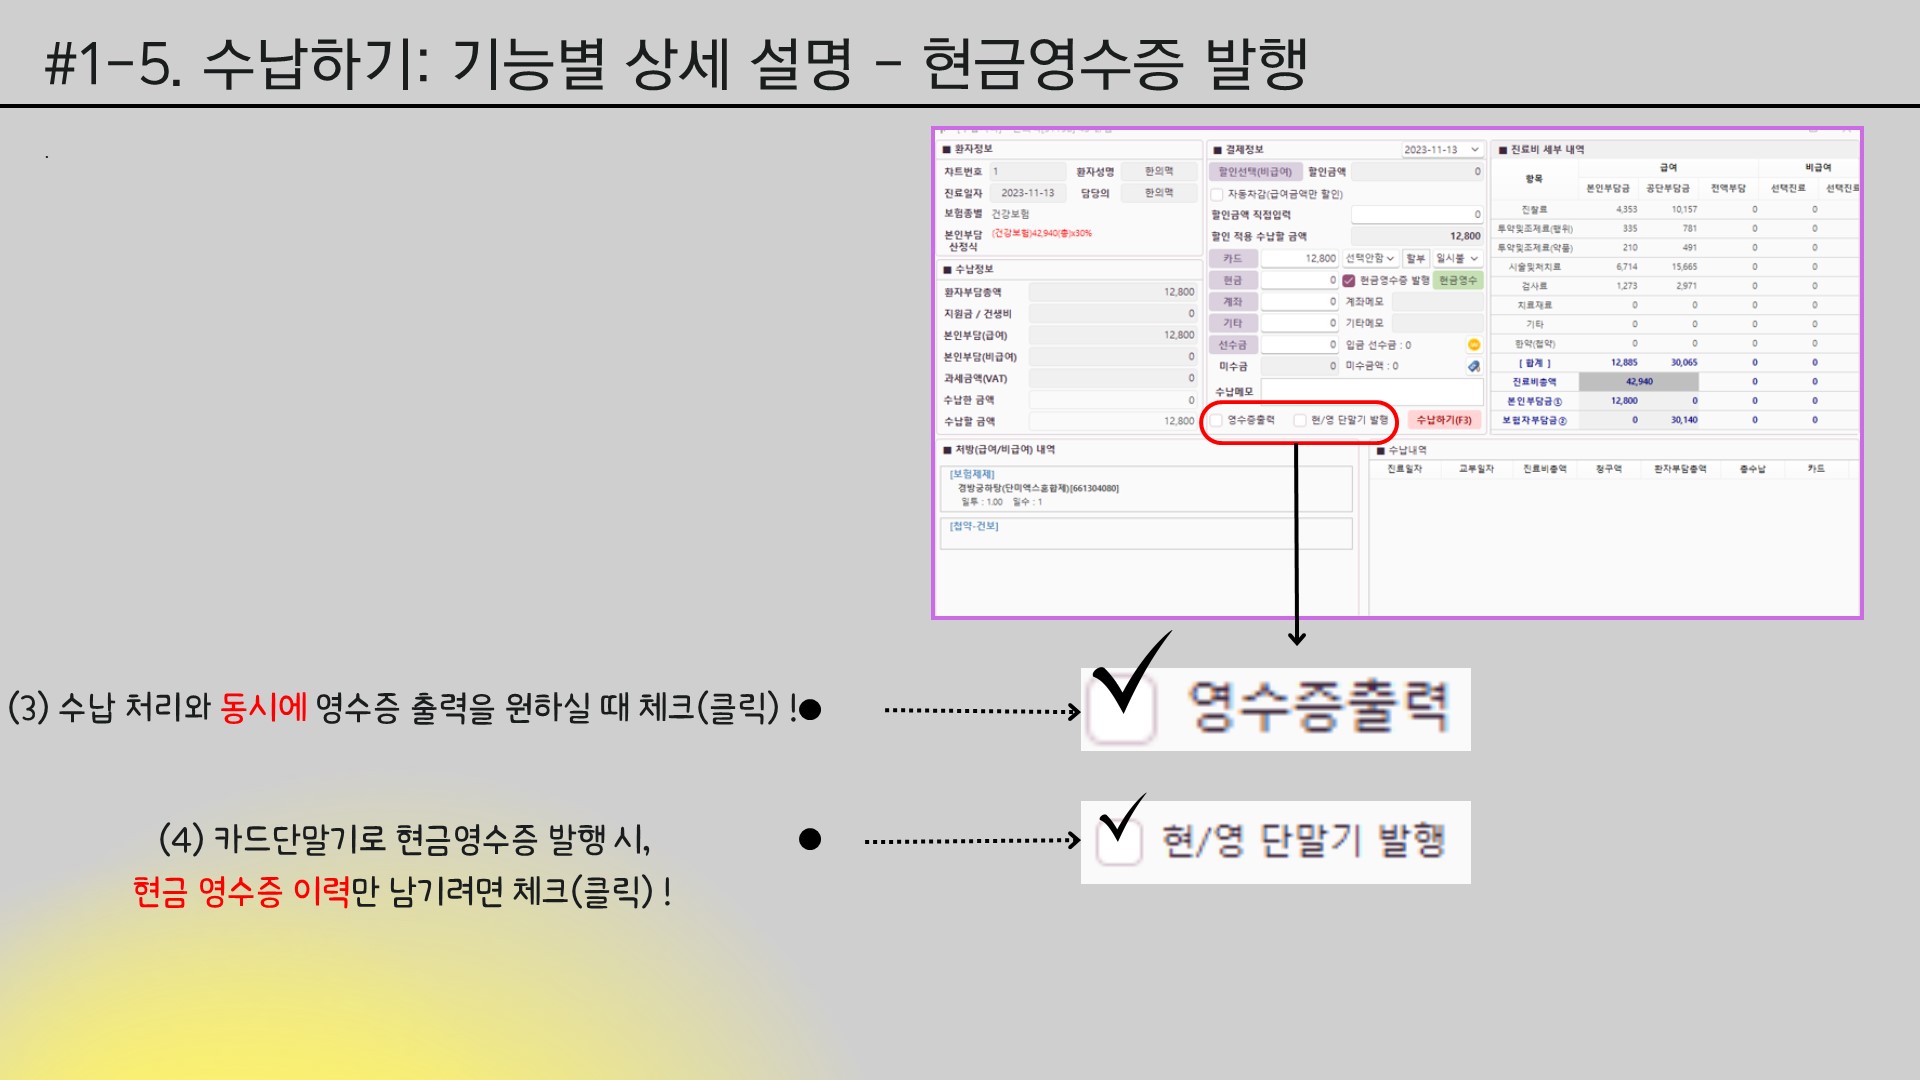Toggle 자동차감(급여금액만 할인) checkbox
Image resolution: width=1920 pixels, height=1080 pixels.
pyautogui.click(x=1217, y=194)
